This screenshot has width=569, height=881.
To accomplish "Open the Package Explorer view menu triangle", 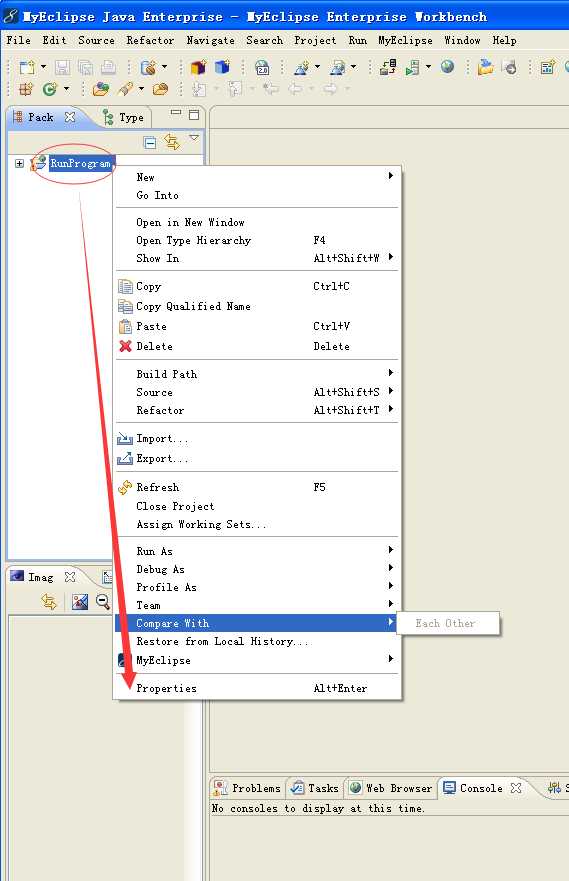I will [194, 137].
